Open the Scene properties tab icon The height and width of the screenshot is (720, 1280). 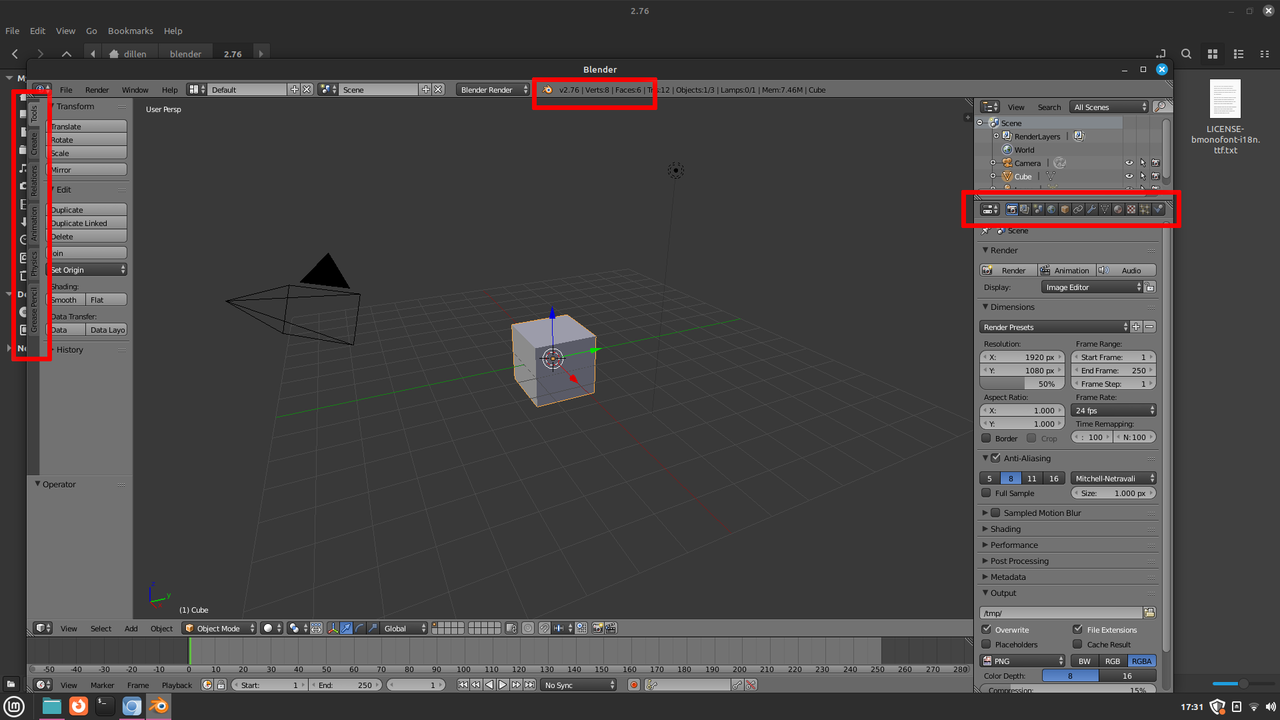point(1038,209)
